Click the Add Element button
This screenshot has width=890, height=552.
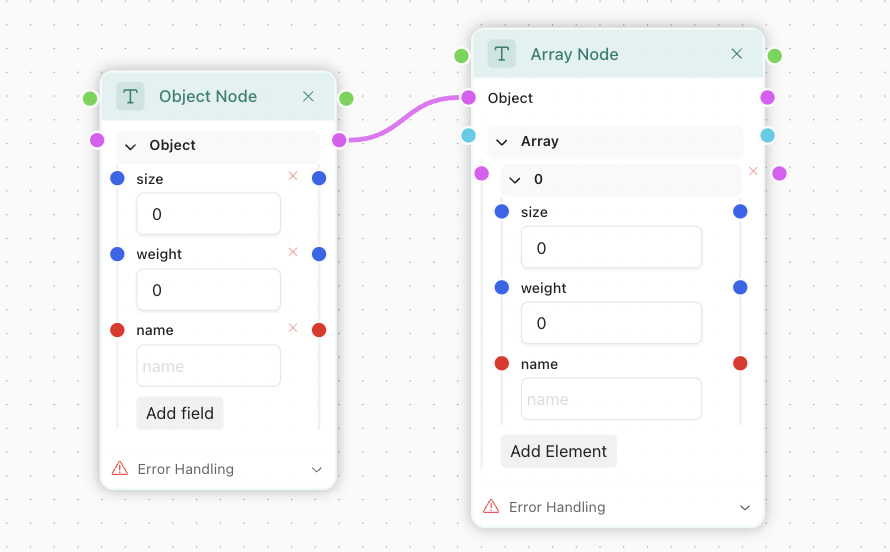click(558, 451)
